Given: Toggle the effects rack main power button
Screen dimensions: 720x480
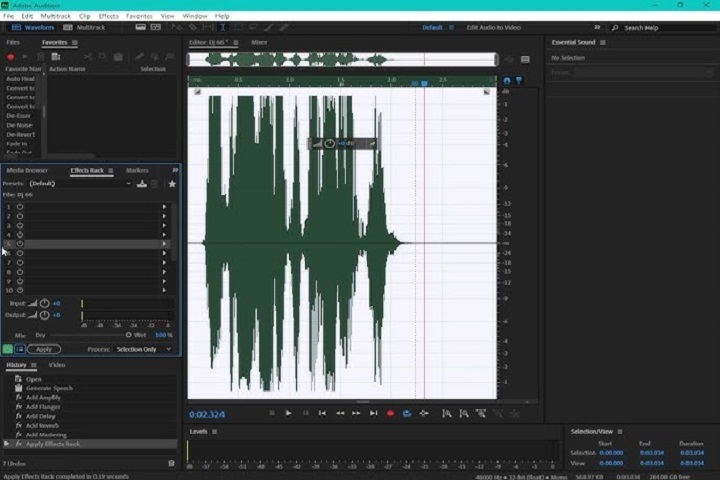Looking at the screenshot, I should tap(8, 349).
